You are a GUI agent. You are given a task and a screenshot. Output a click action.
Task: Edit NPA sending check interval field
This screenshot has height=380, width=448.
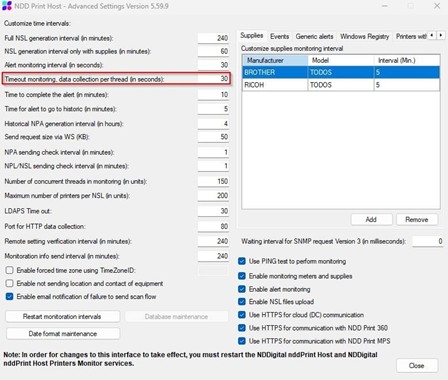point(213,152)
